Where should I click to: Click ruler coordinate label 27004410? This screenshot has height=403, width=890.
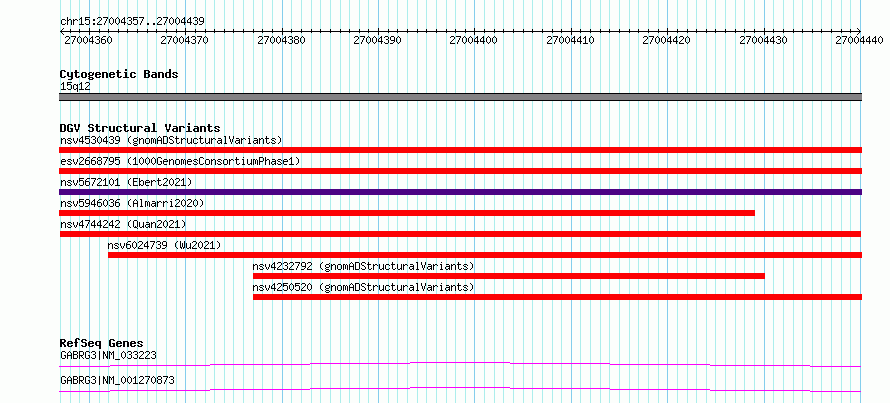coord(570,40)
